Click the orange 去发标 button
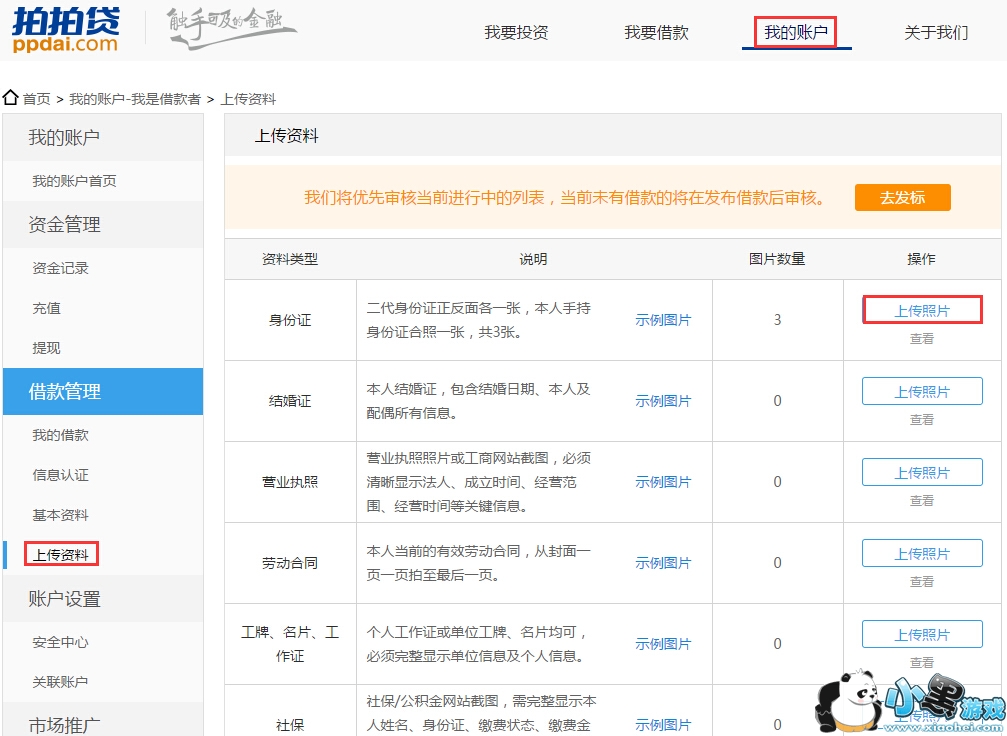1007x736 pixels. (902, 198)
